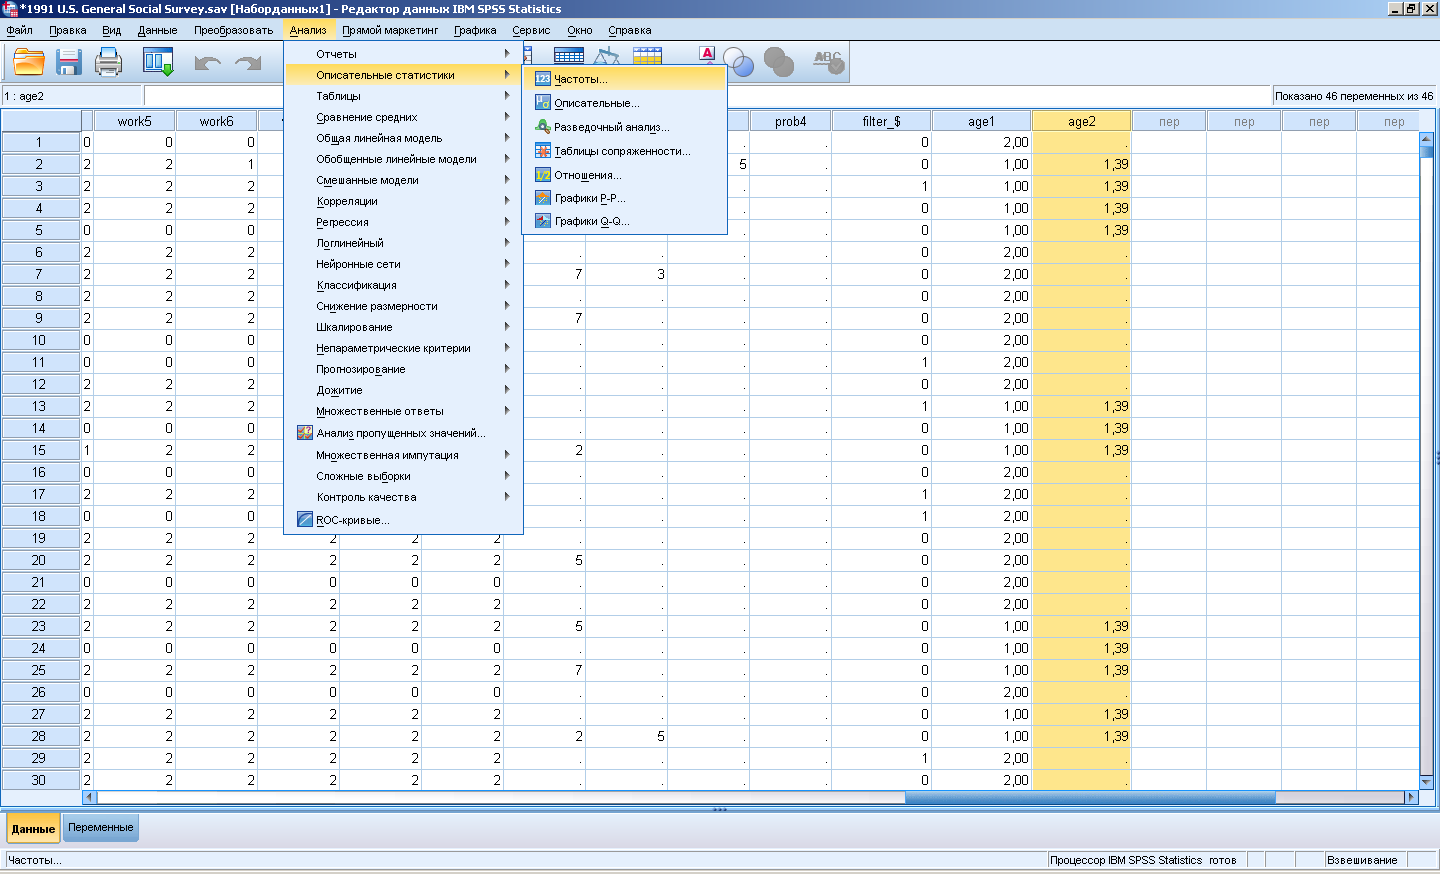Expand the Отчеты submenu

pyautogui.click(x=403, y=54)
